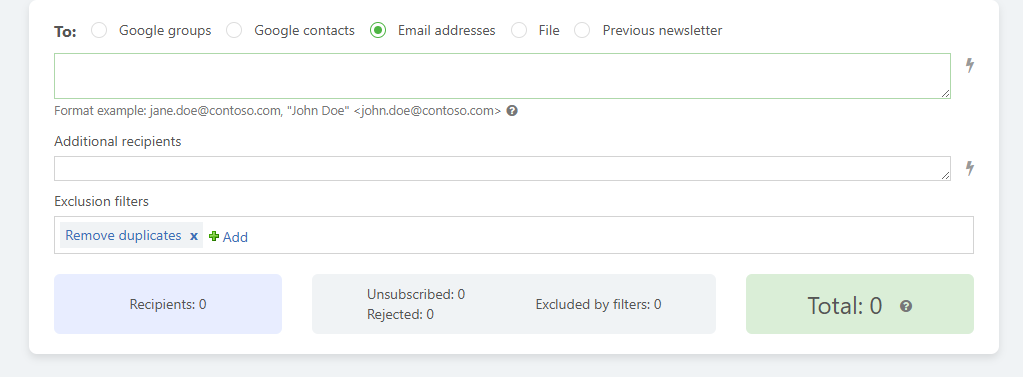Click into the Additional recipients field

(x=502, y=168)
